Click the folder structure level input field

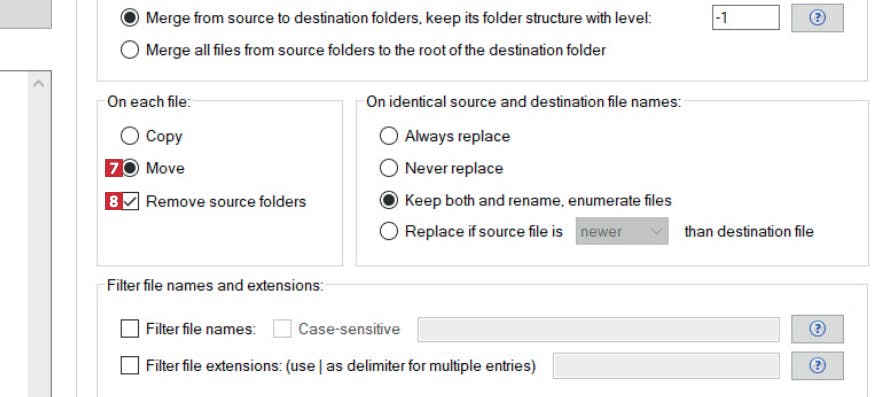pos(745,18)
